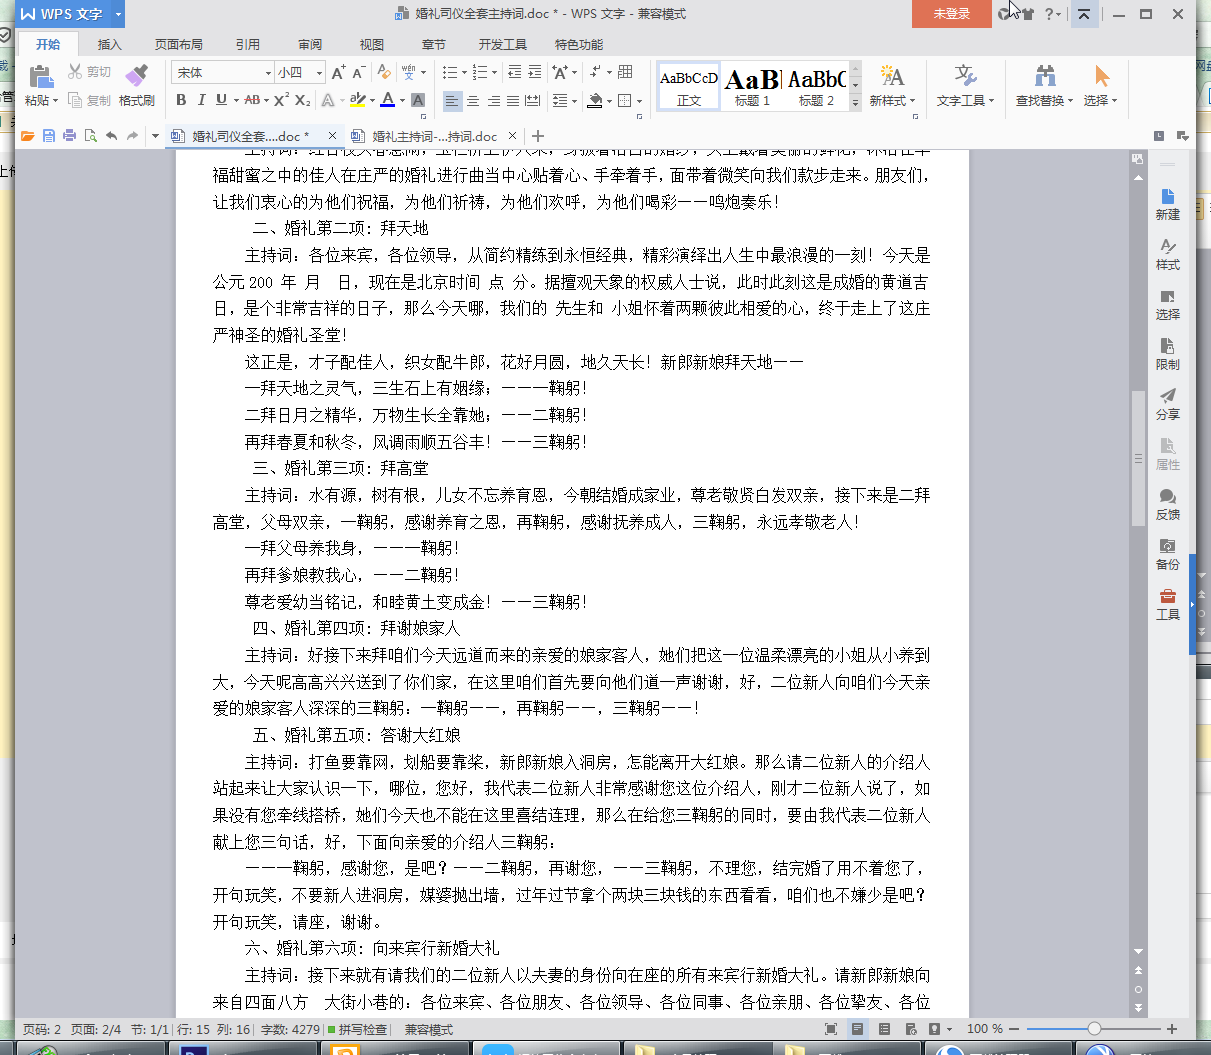Click the 未登录 login button
The width and height of the screenshot is (1211, 1055).
tap(952, 14)
